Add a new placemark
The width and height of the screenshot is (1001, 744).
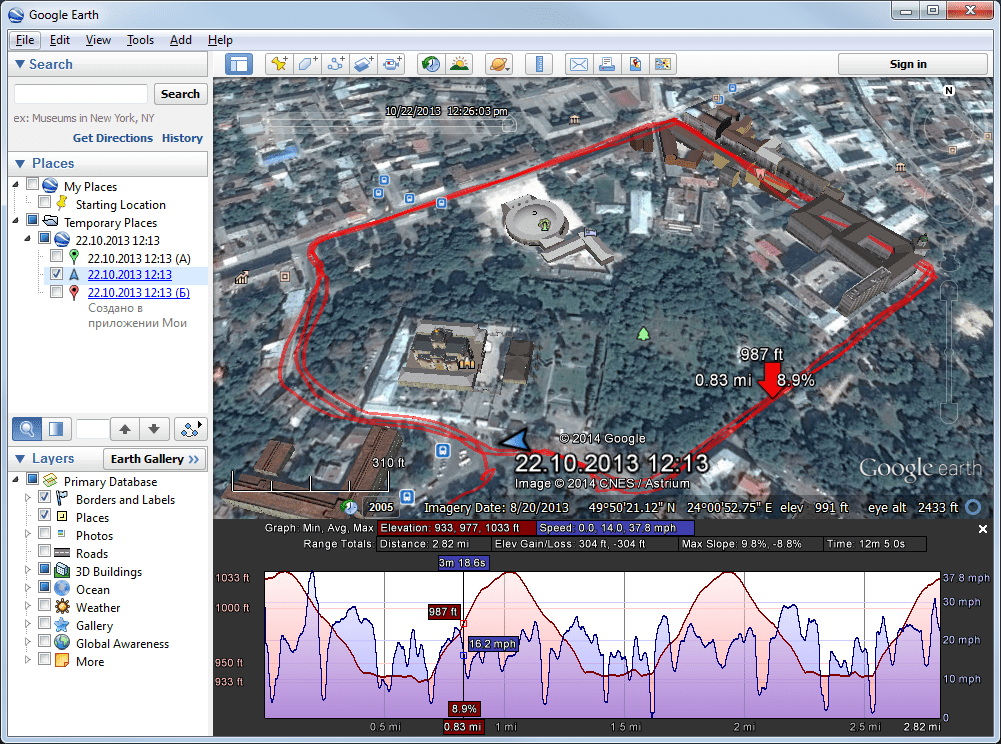click(x=279, y=63)
